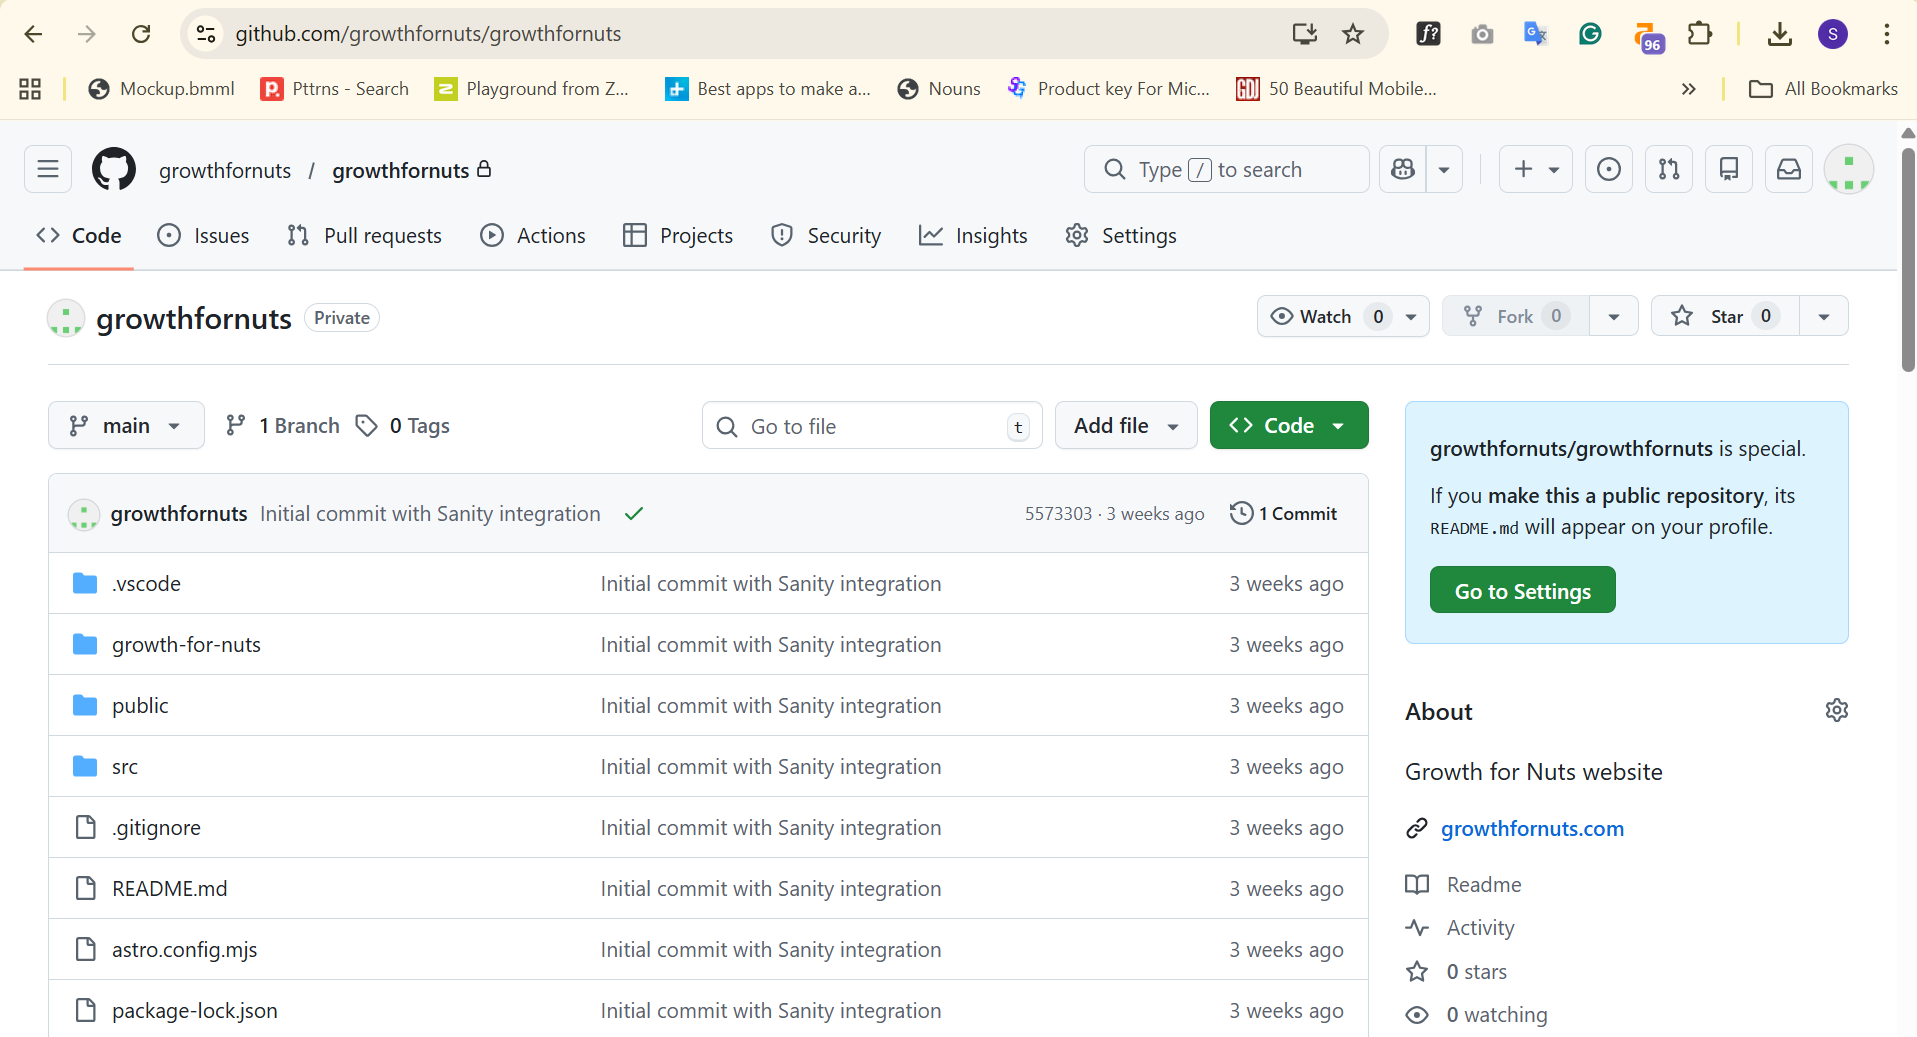Open the repository Settings tab
The width and height of the screenshot is (1917, 1037).
click(x=1121, y=236)
